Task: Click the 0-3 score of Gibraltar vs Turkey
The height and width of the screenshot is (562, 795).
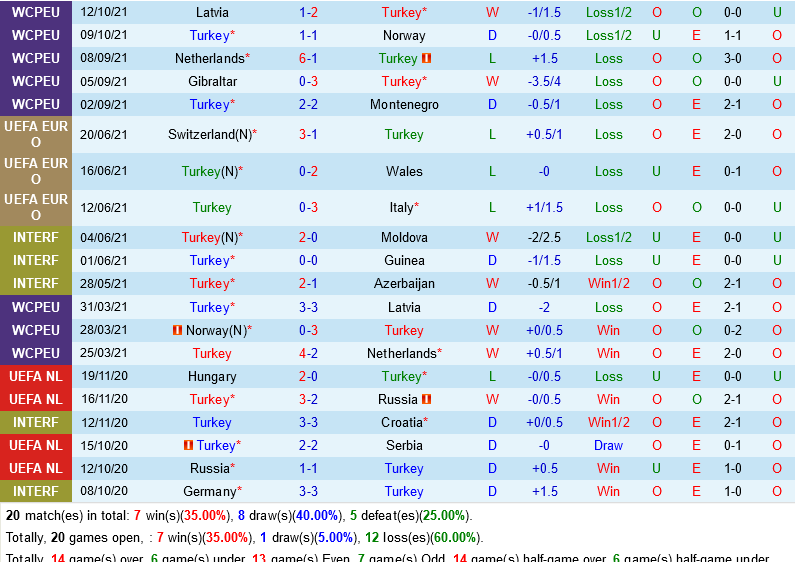Action: 308,81
